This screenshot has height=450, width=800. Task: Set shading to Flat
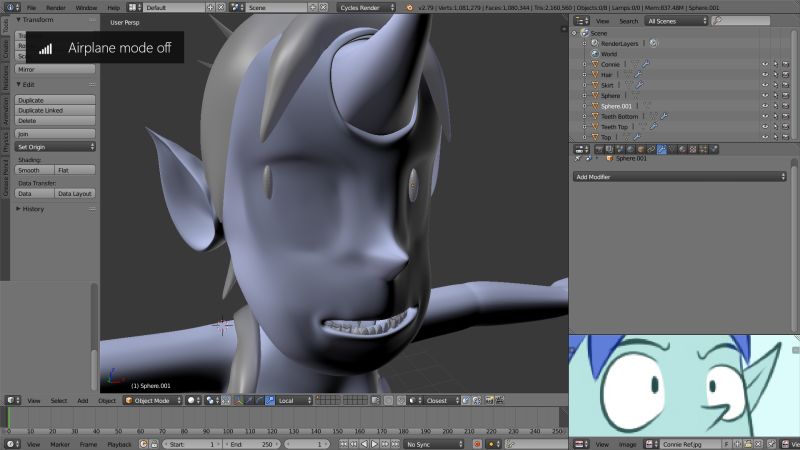pos(75,170)
